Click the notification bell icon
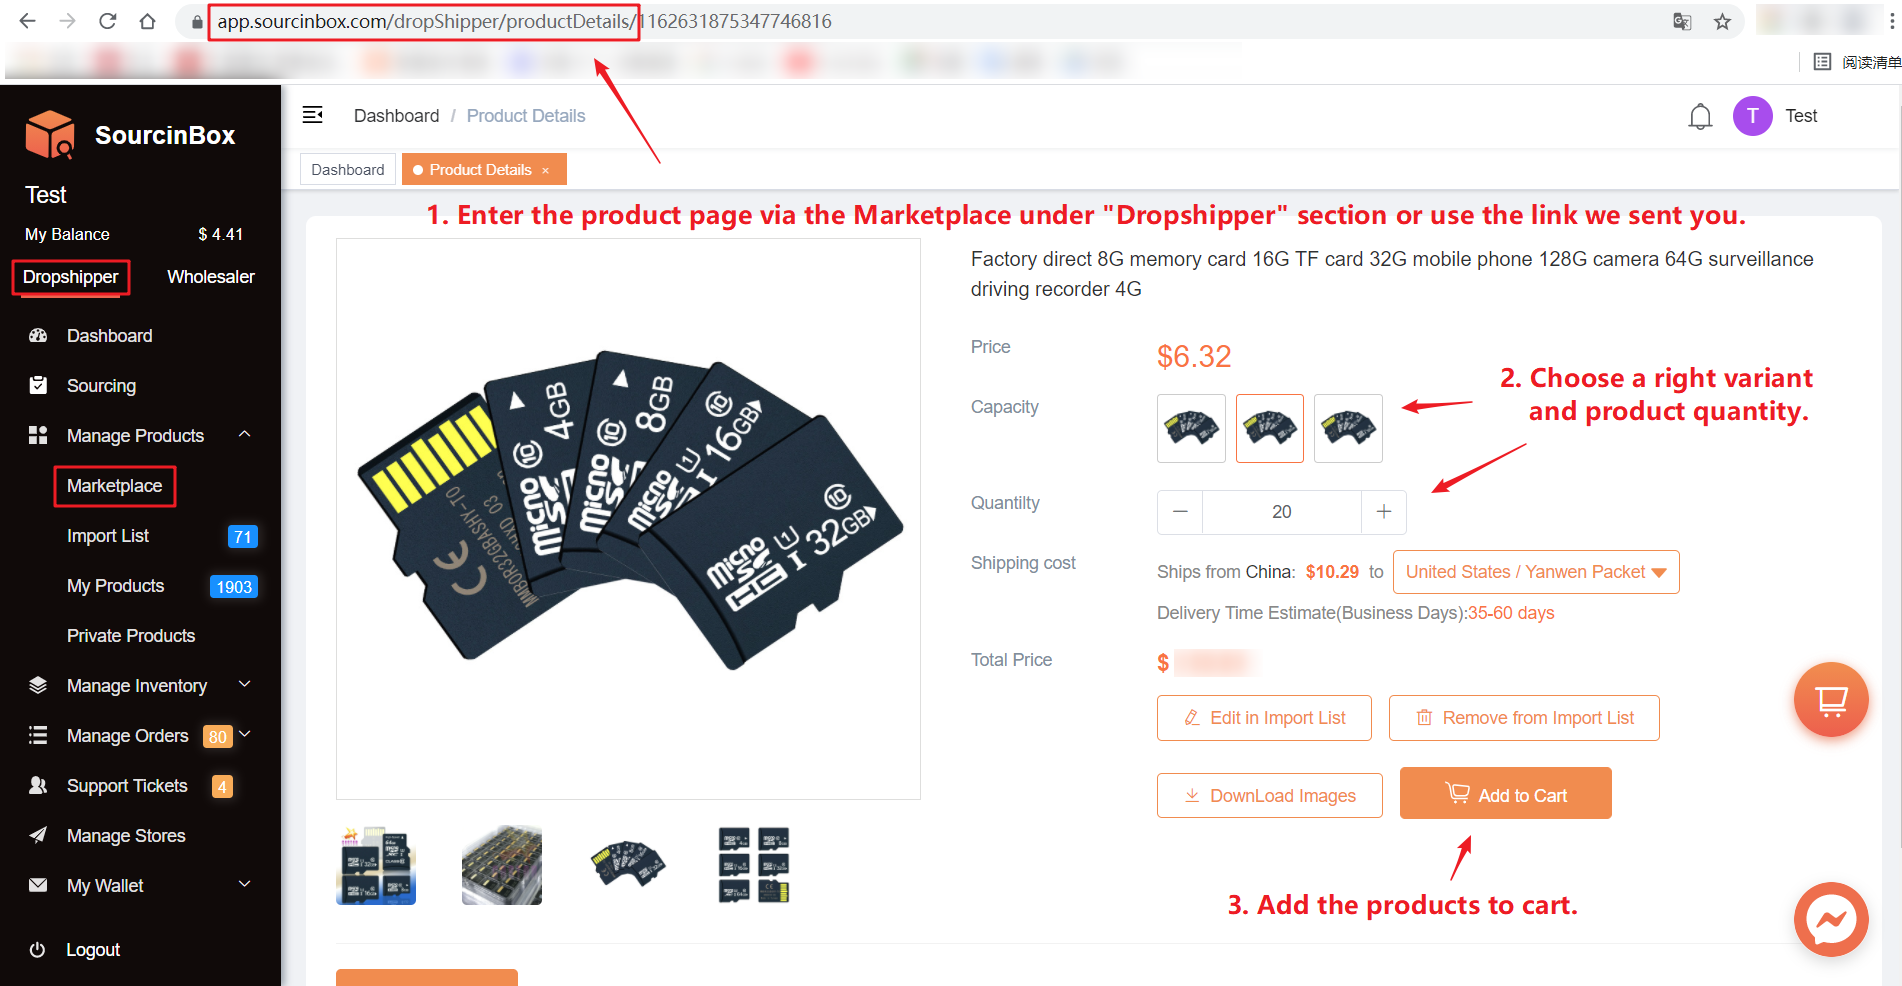The width and height of the screenshot is (1902, 986). (x=1700, y=117)
